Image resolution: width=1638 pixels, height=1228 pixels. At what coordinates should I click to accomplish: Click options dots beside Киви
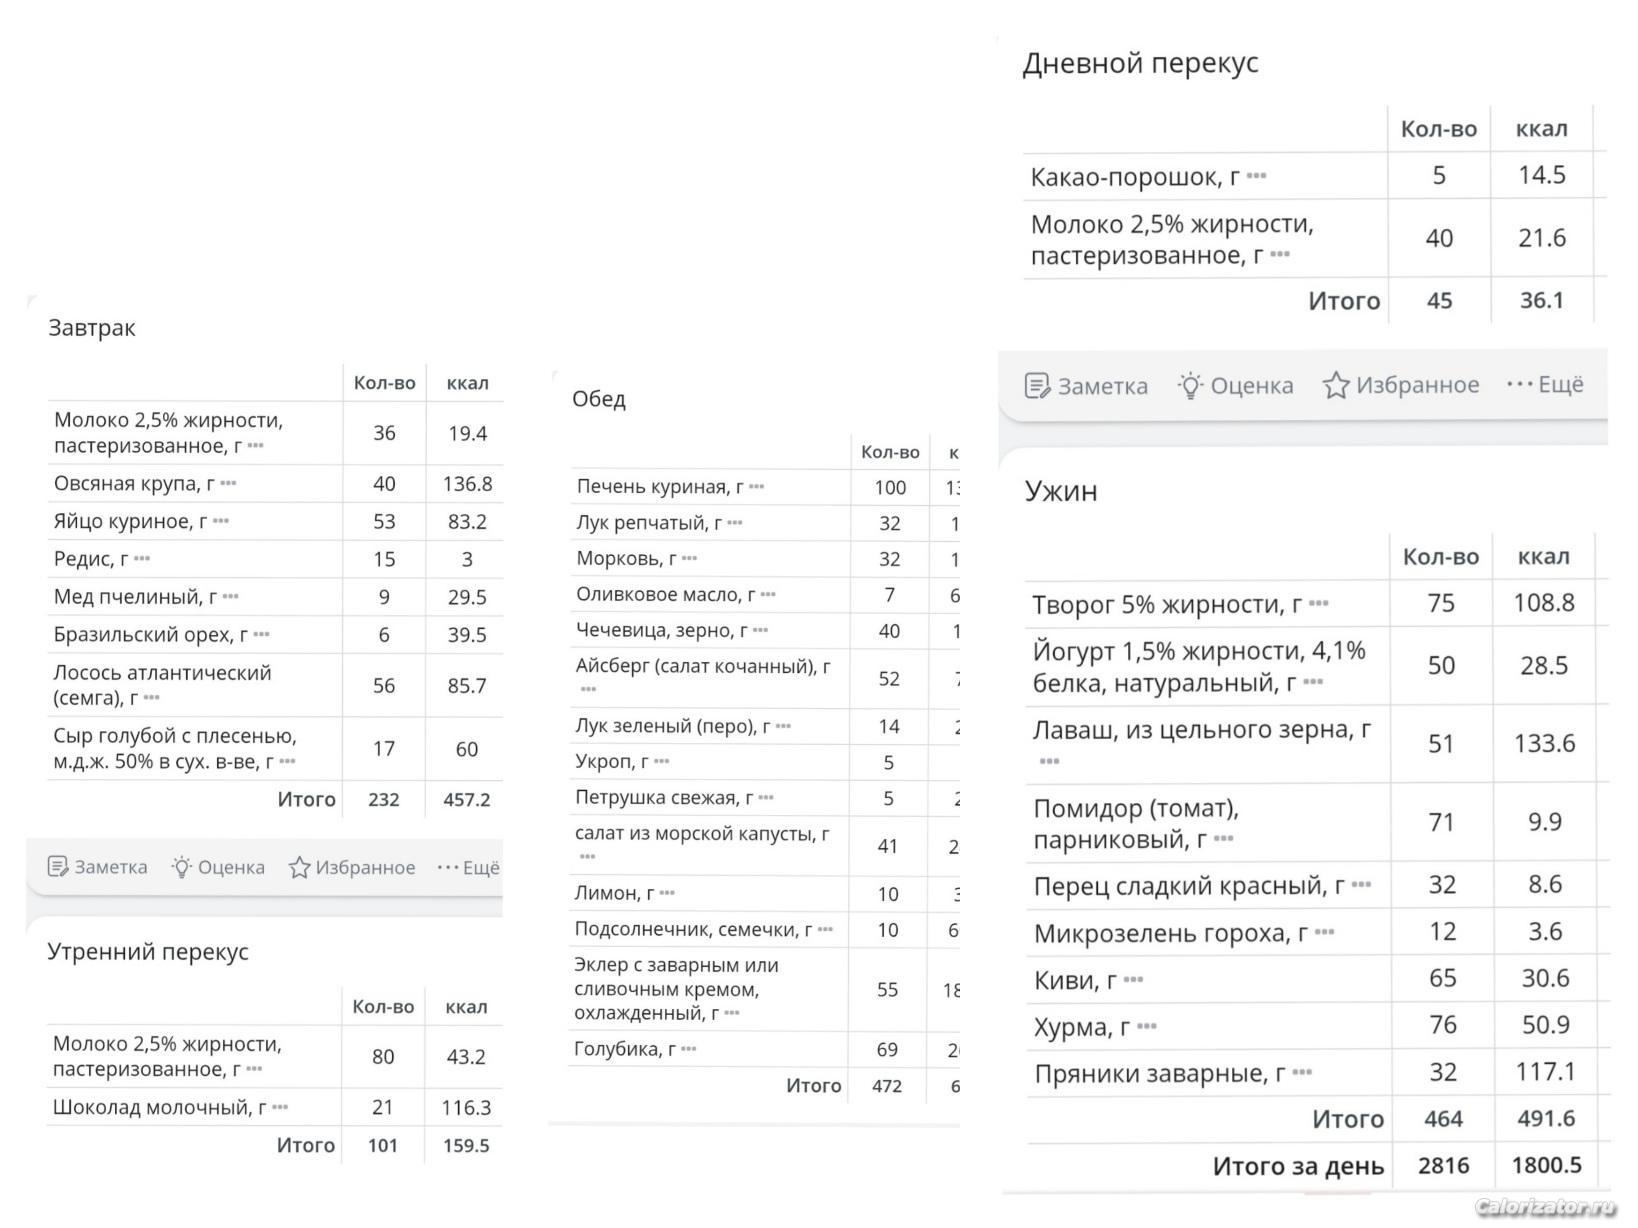(x=1133, y=980)
